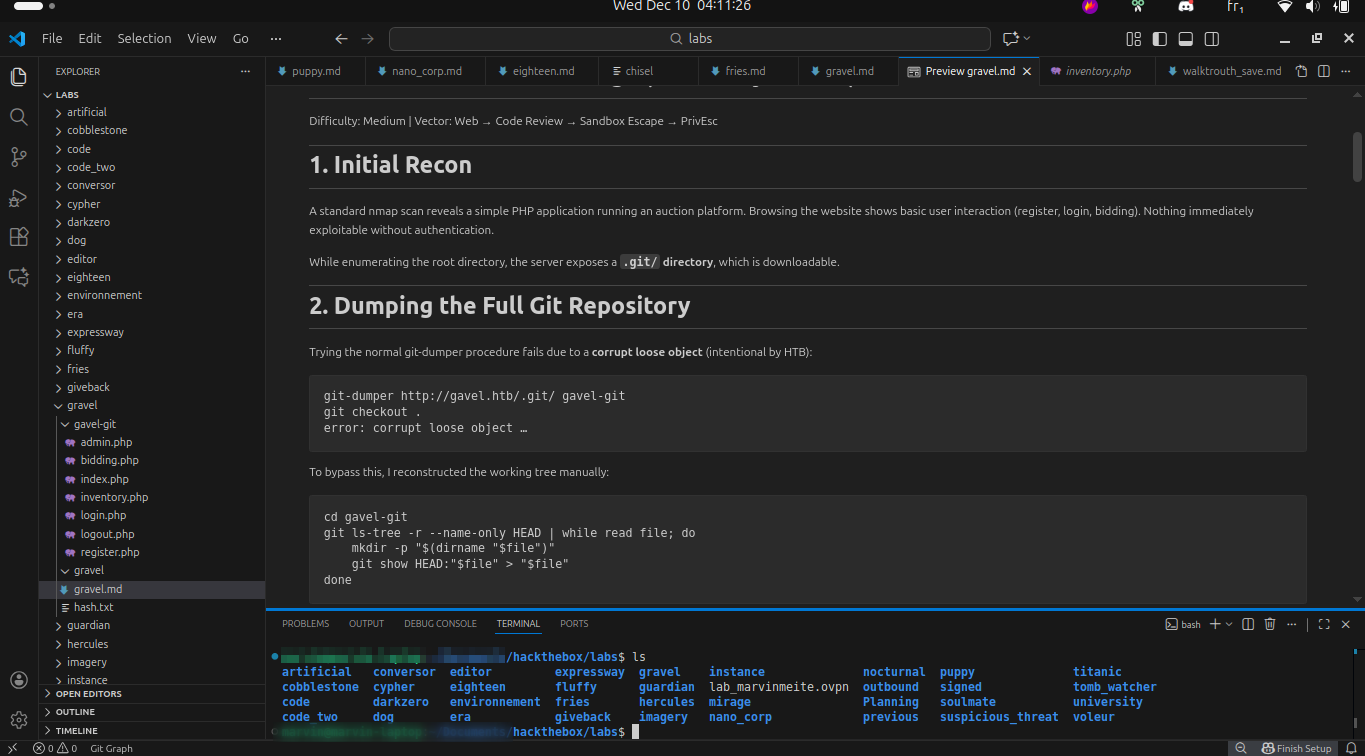Click Finish Setup in status bar
The height and width of the screenshot is (756, 1365).
pos(1297,748)
